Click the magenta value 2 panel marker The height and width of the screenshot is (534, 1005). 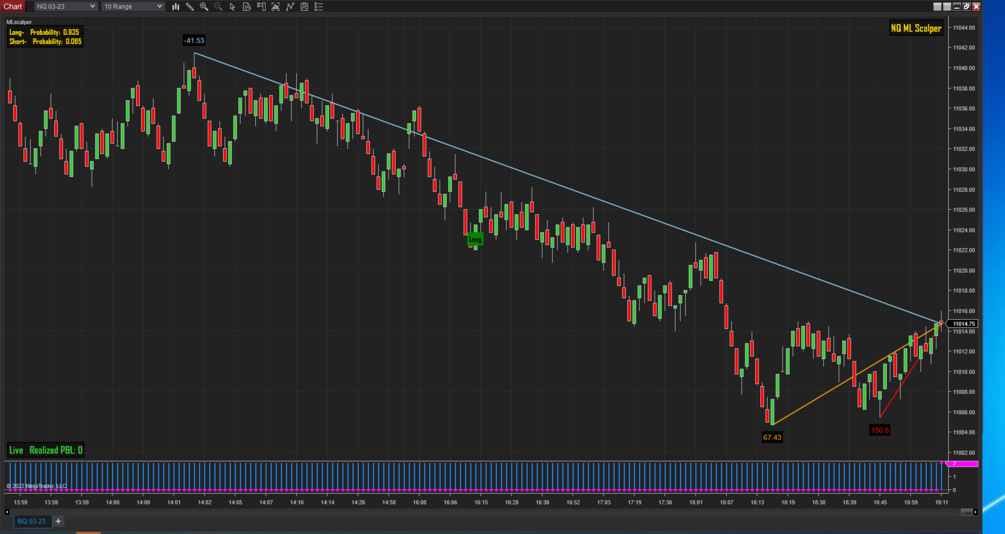[964, 463]
